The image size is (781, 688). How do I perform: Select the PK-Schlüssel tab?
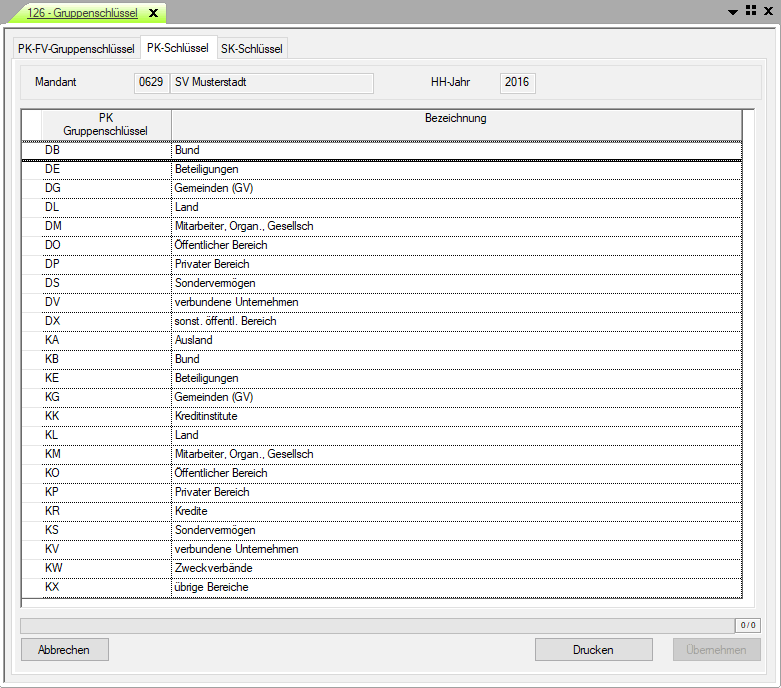[177, 48]
